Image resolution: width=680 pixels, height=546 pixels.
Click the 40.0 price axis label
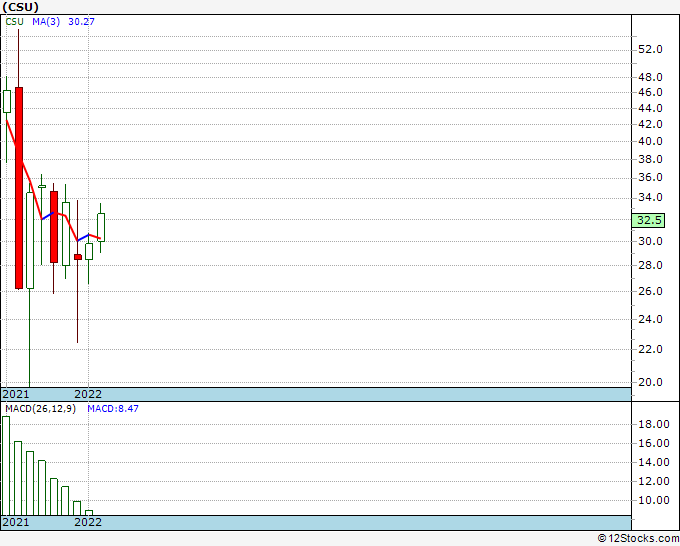(651, 141)
